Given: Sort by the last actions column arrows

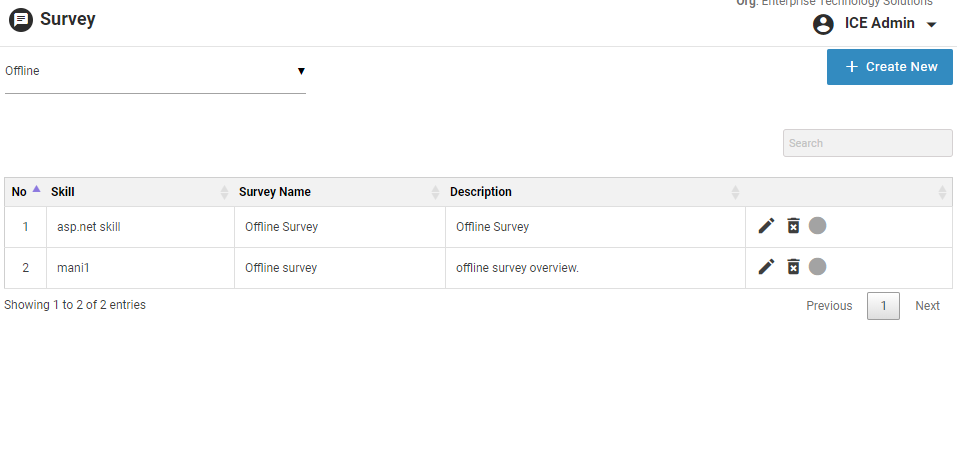Looking at the screenshot, I should click(942, 192).
